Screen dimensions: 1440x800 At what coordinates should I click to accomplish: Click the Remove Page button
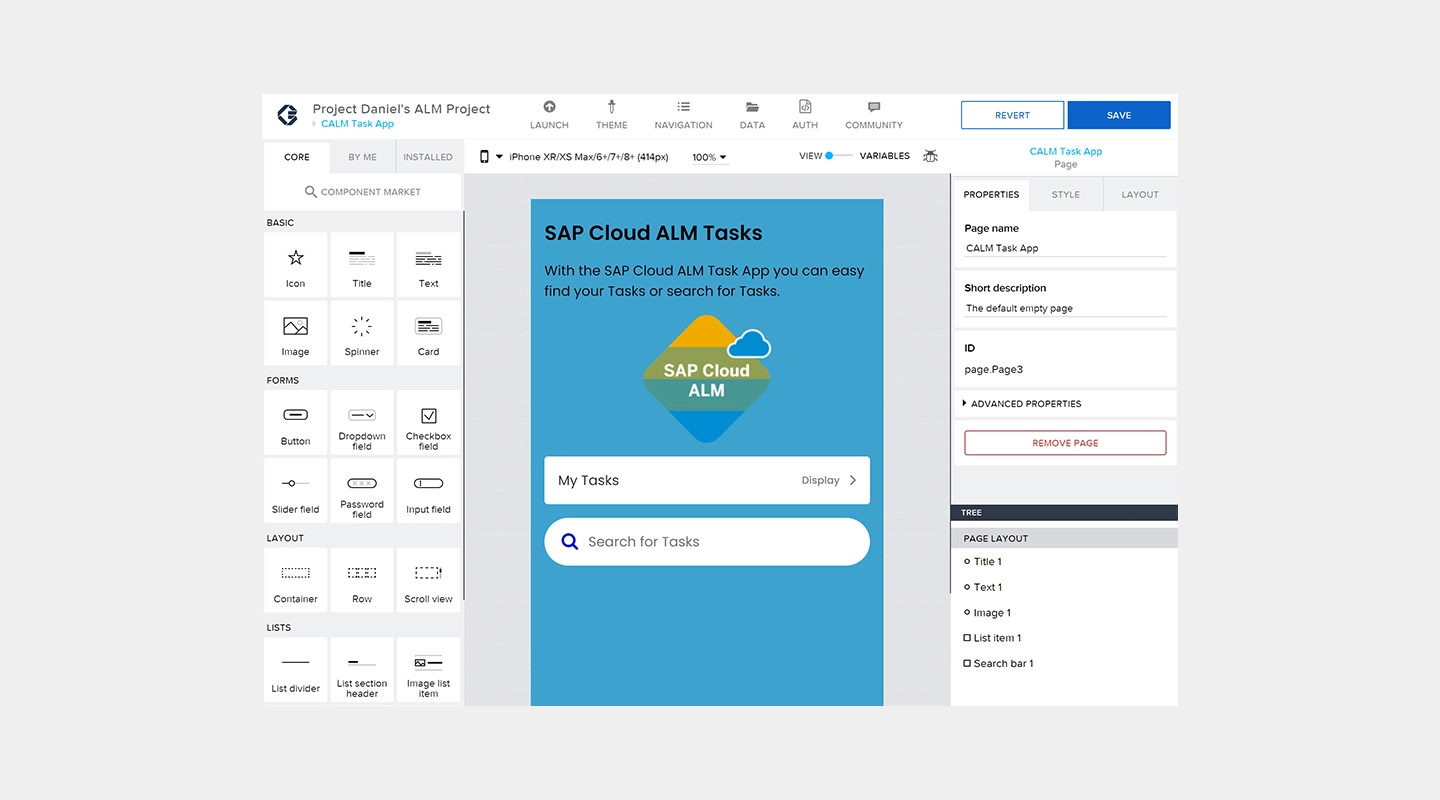tap(1065, 443)
